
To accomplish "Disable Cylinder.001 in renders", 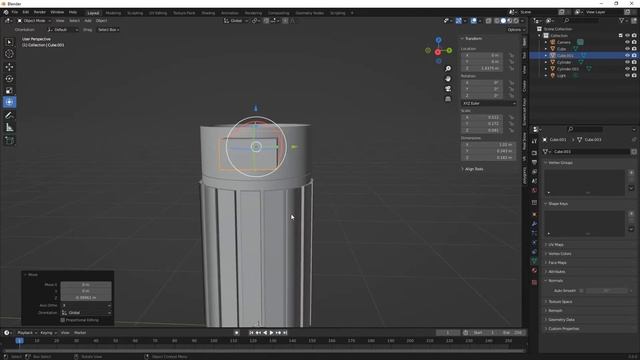I will pos(634,69).
